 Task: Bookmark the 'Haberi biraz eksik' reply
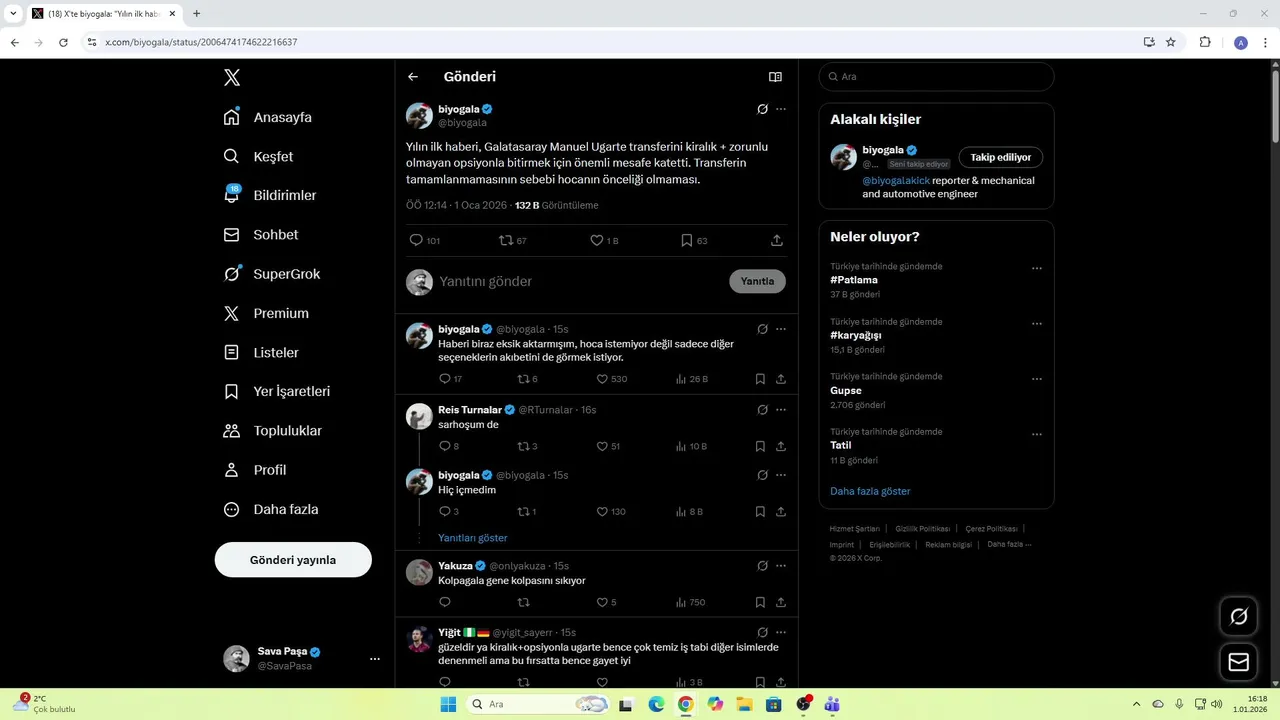click(x=760, y=379)
